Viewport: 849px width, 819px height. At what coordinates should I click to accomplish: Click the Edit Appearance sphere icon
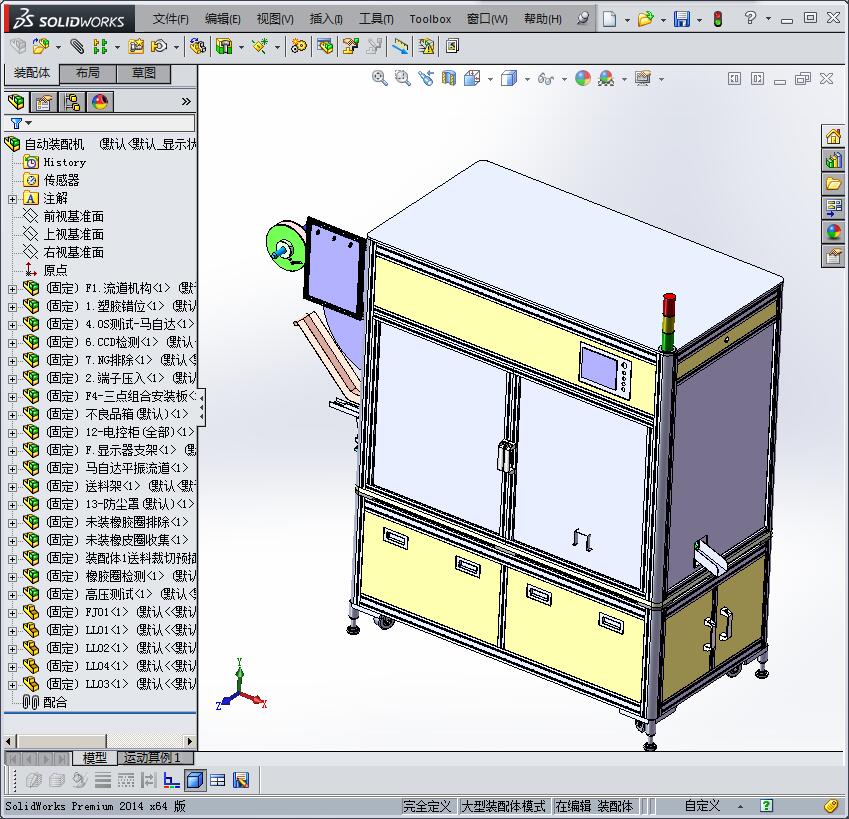click(x=583, y=78)
